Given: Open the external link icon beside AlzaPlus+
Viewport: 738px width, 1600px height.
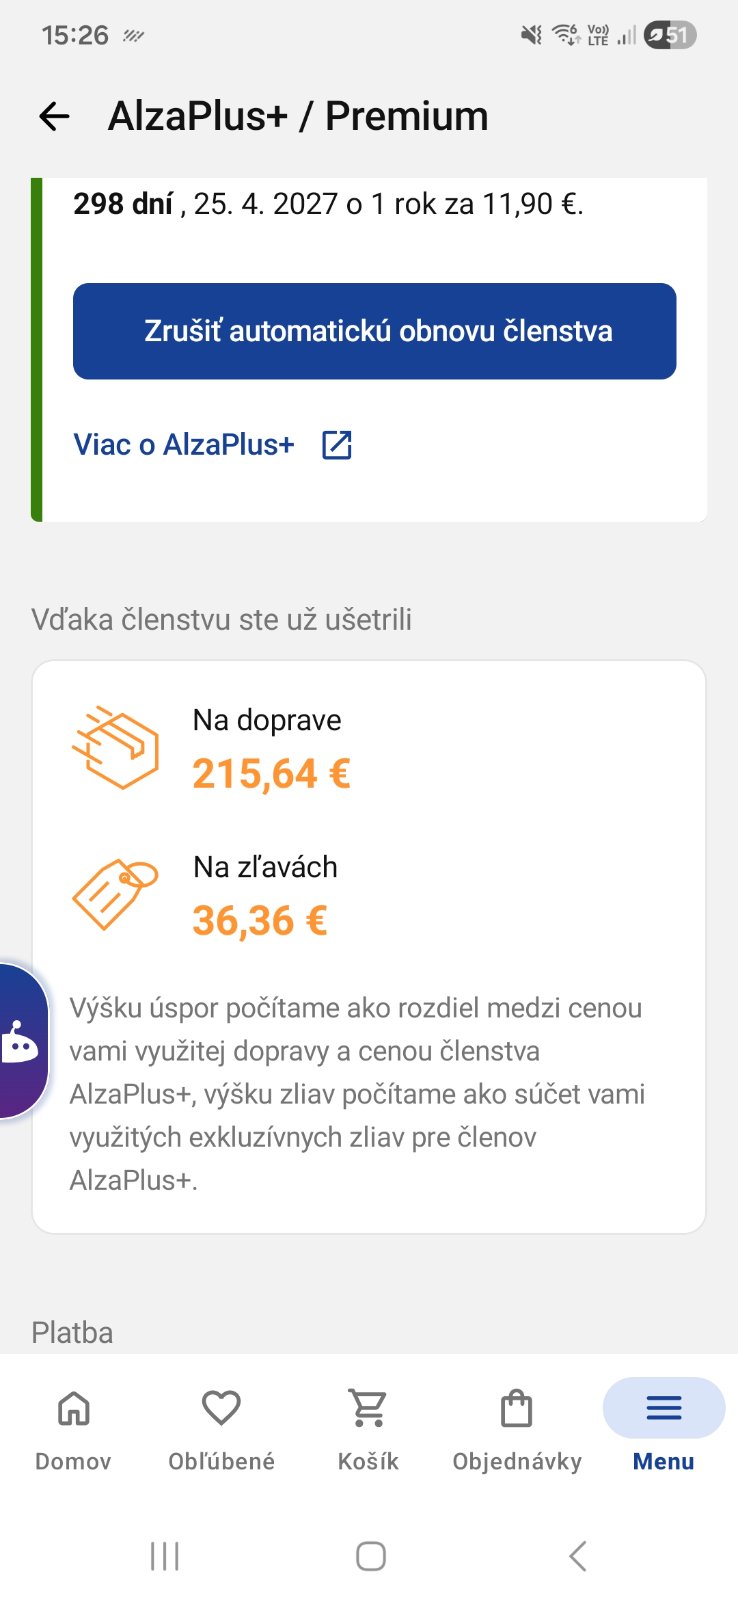Looking at the screenshot, I should click(x=337, y=445).
